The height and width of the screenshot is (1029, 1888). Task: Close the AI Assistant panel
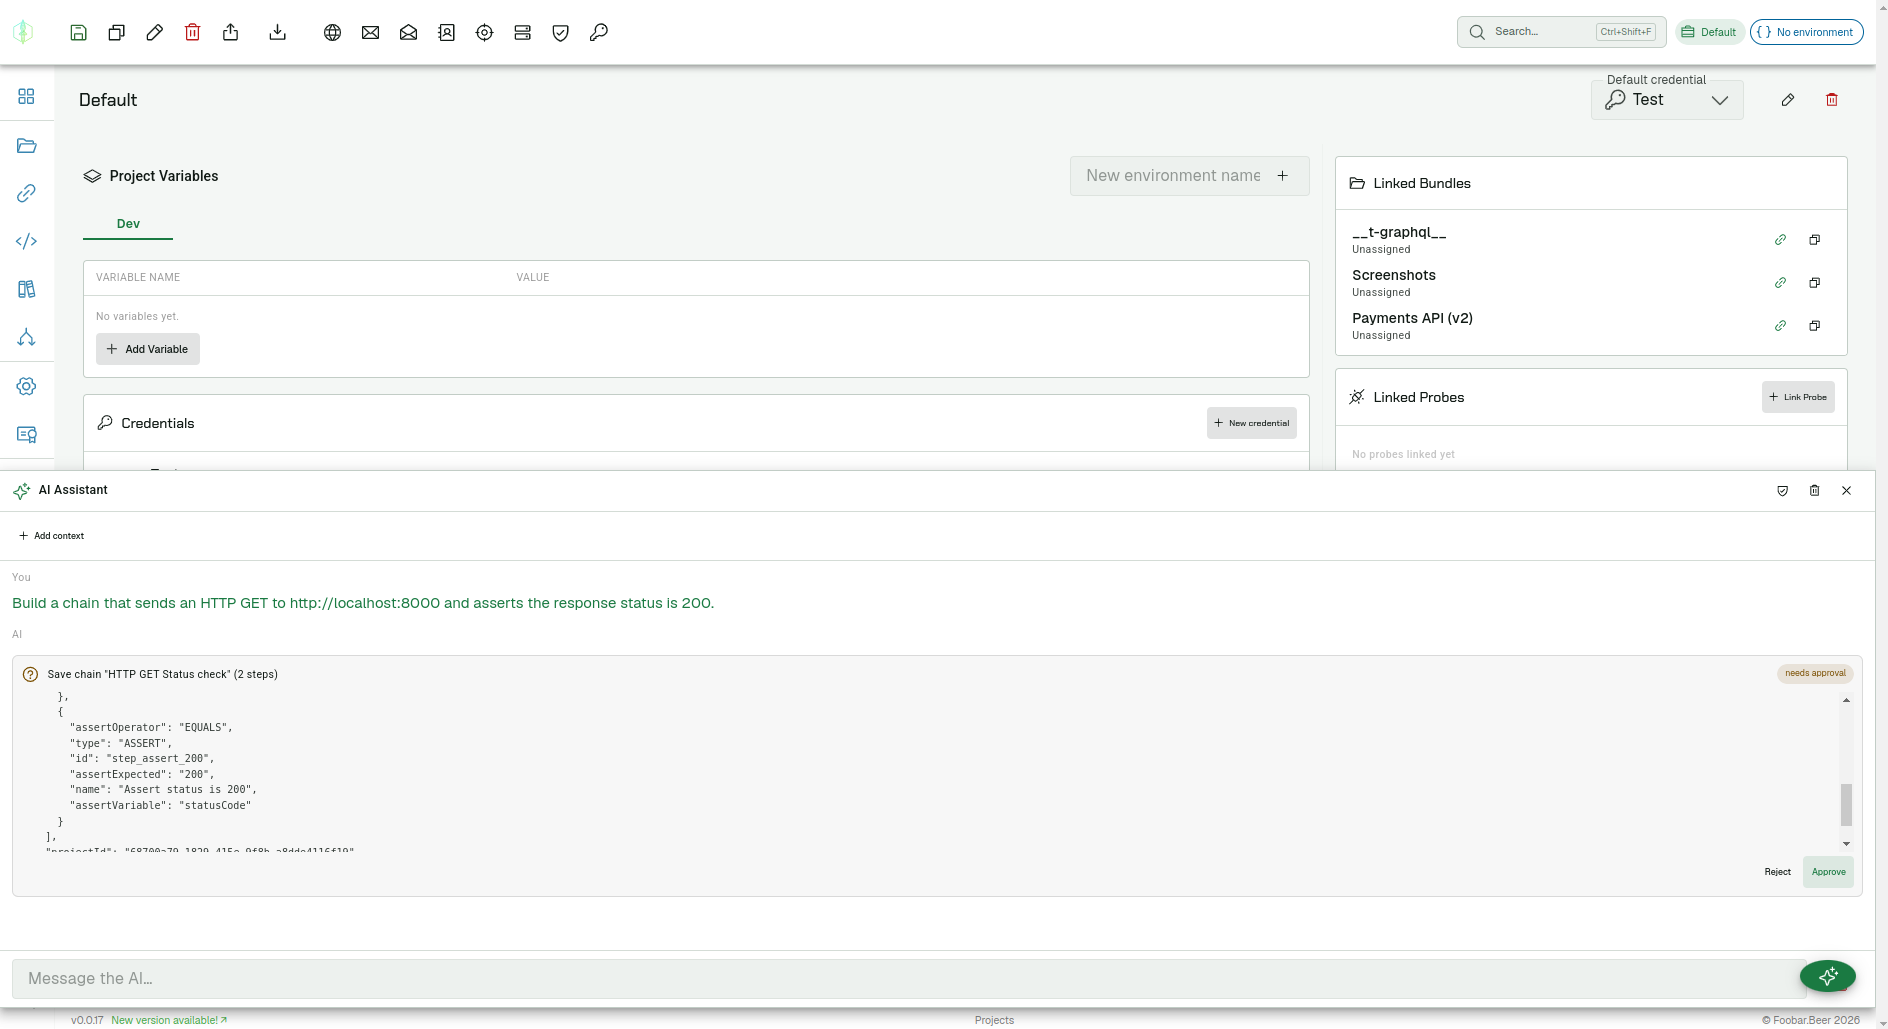[1847, 491]
